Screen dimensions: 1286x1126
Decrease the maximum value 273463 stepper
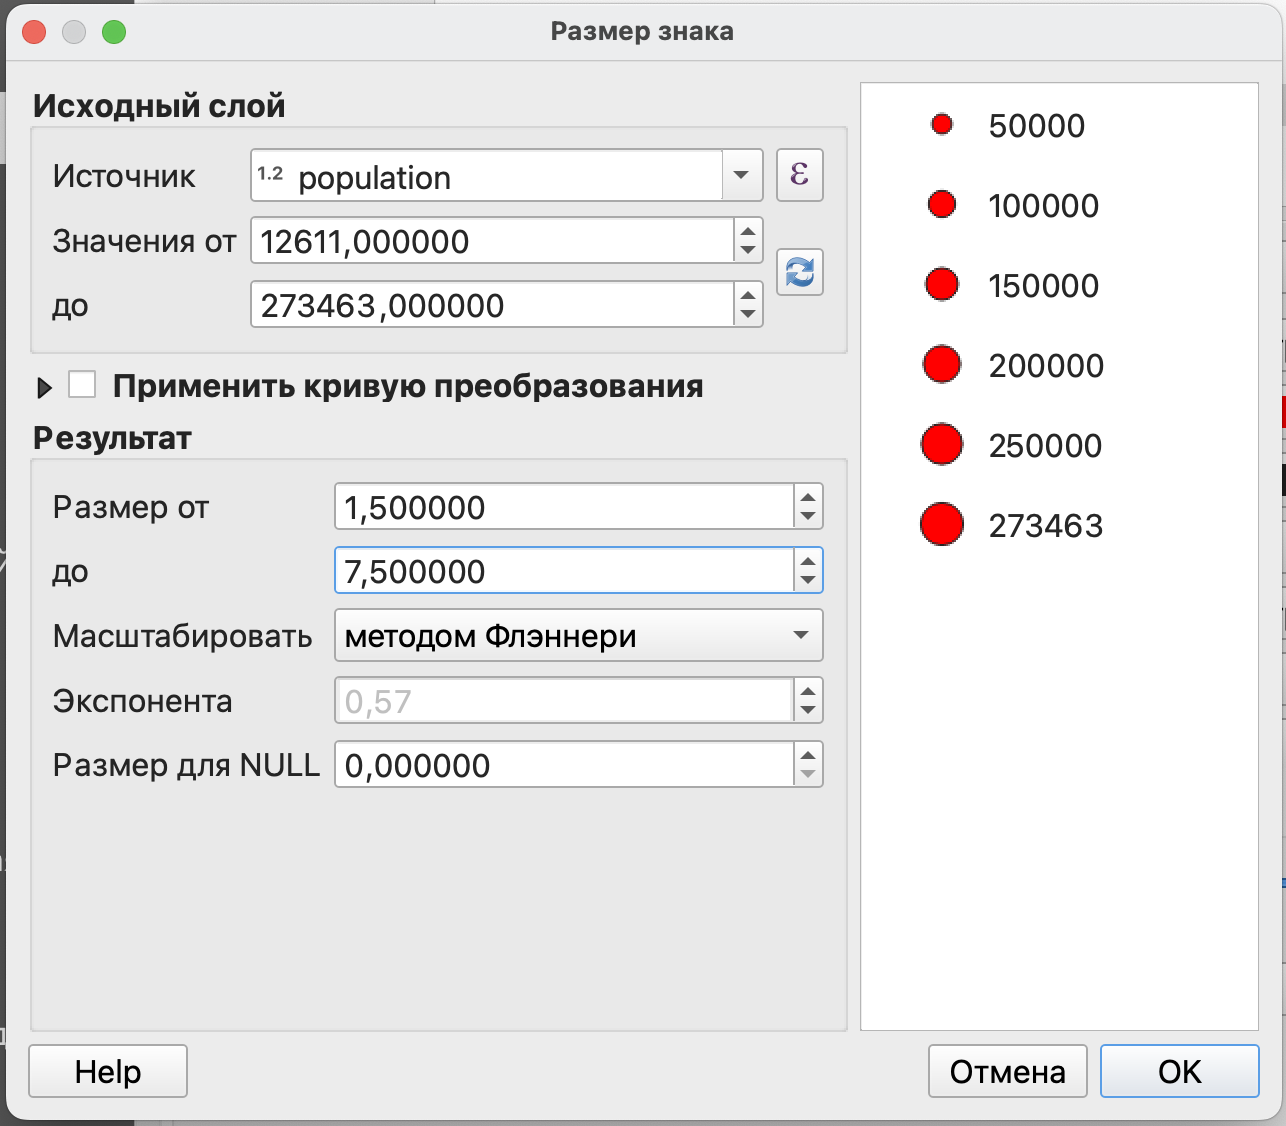pyautogui.click(x=748, y=315)
